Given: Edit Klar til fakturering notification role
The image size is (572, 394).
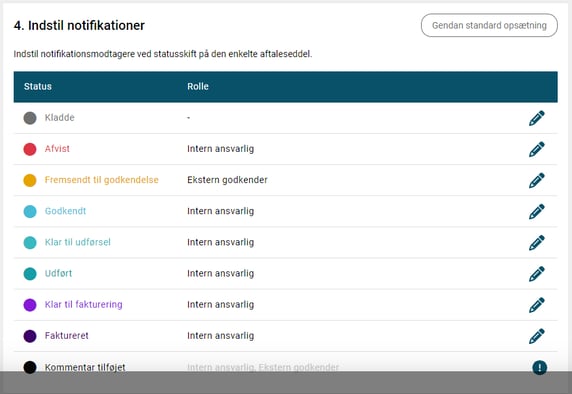Looking at the screenshot, I should (x=537, y=305).
